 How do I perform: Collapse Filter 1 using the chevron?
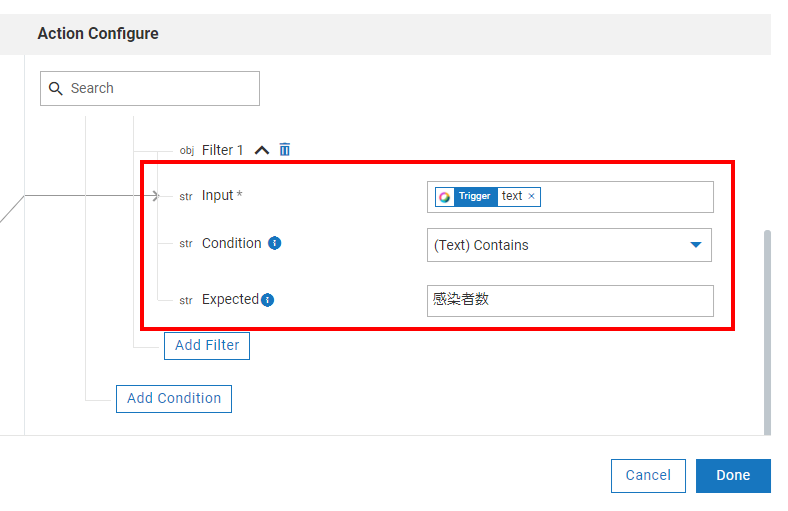pos(262,150)
